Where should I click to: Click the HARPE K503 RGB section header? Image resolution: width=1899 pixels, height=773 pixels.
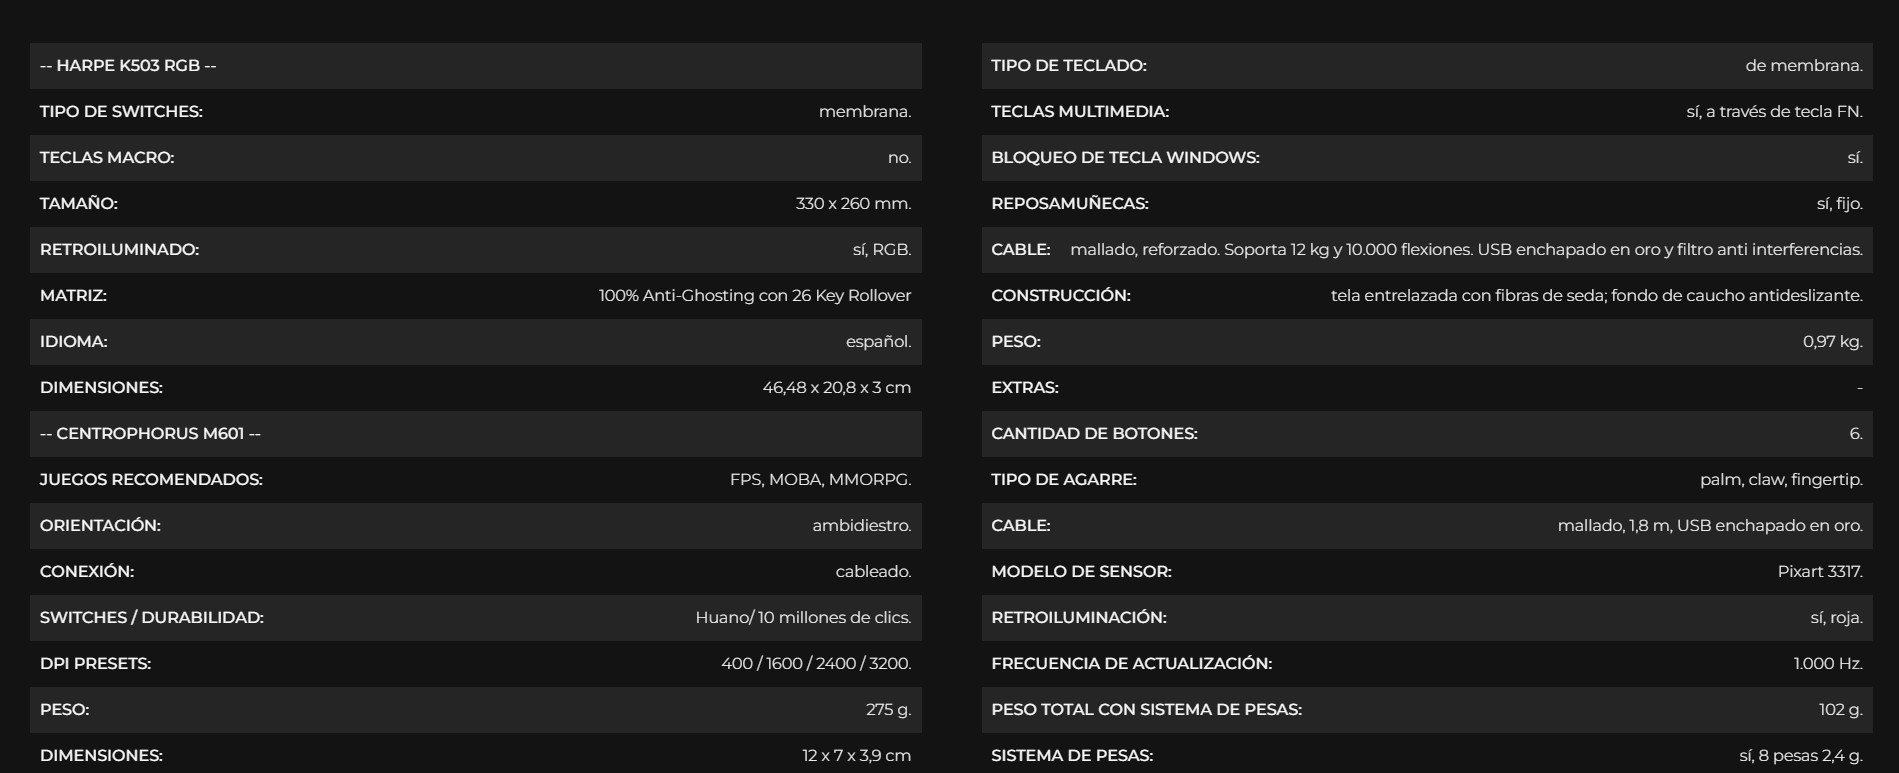128,66
